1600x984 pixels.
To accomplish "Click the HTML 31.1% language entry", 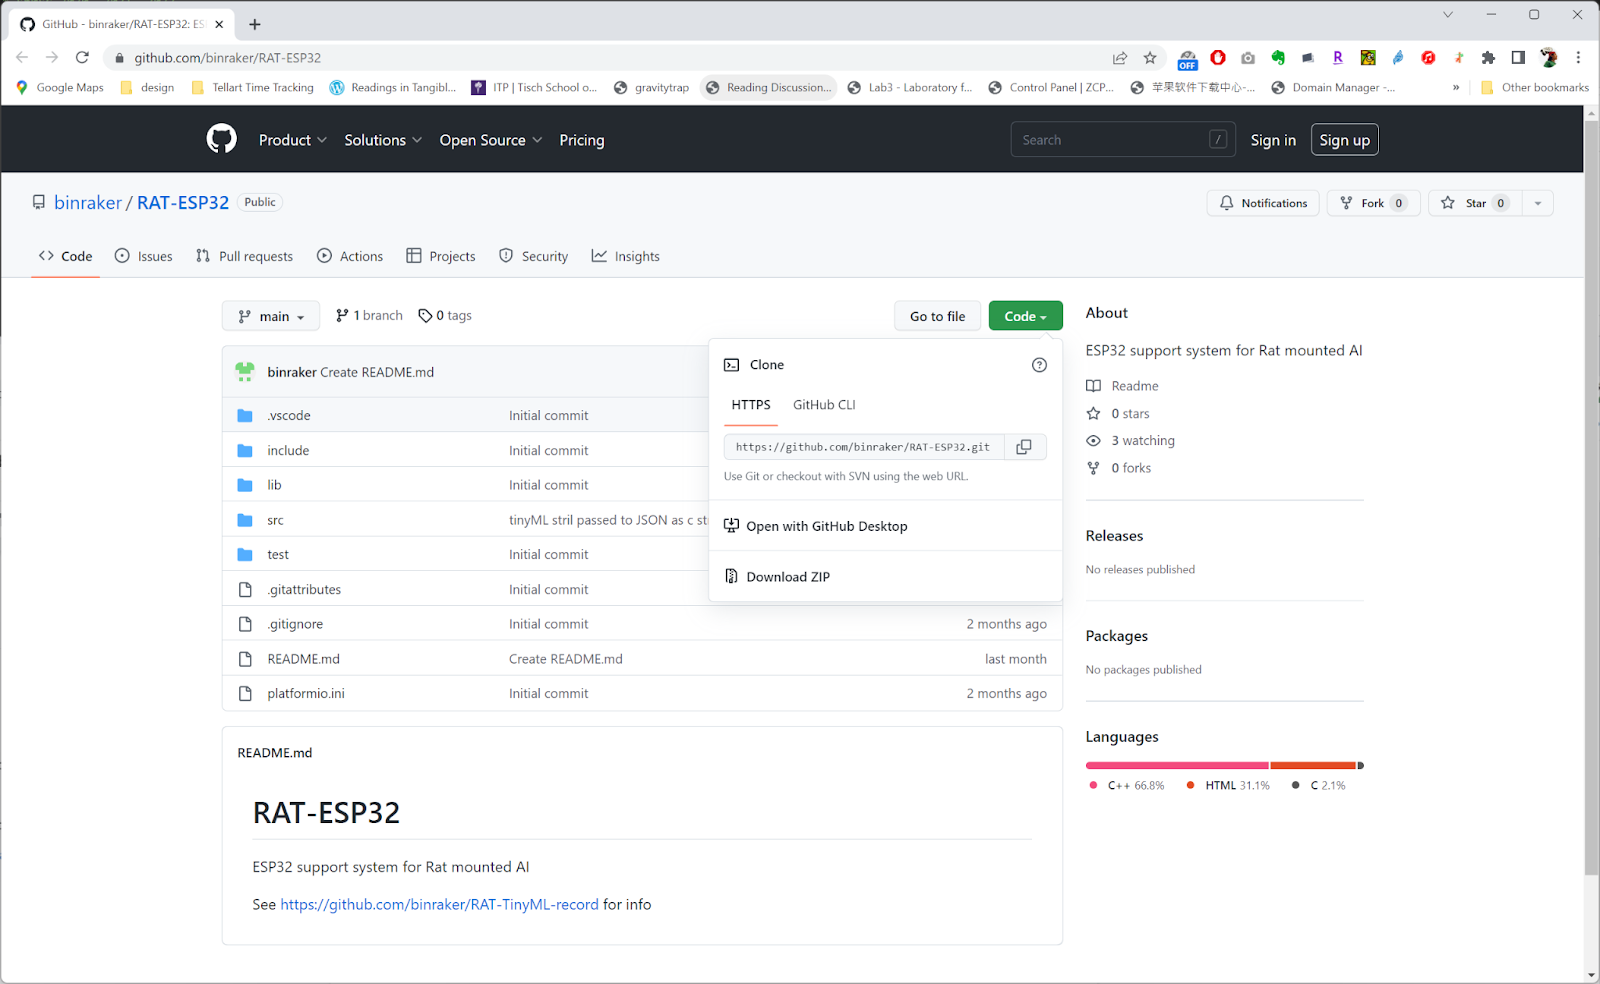I will 1228,785.
